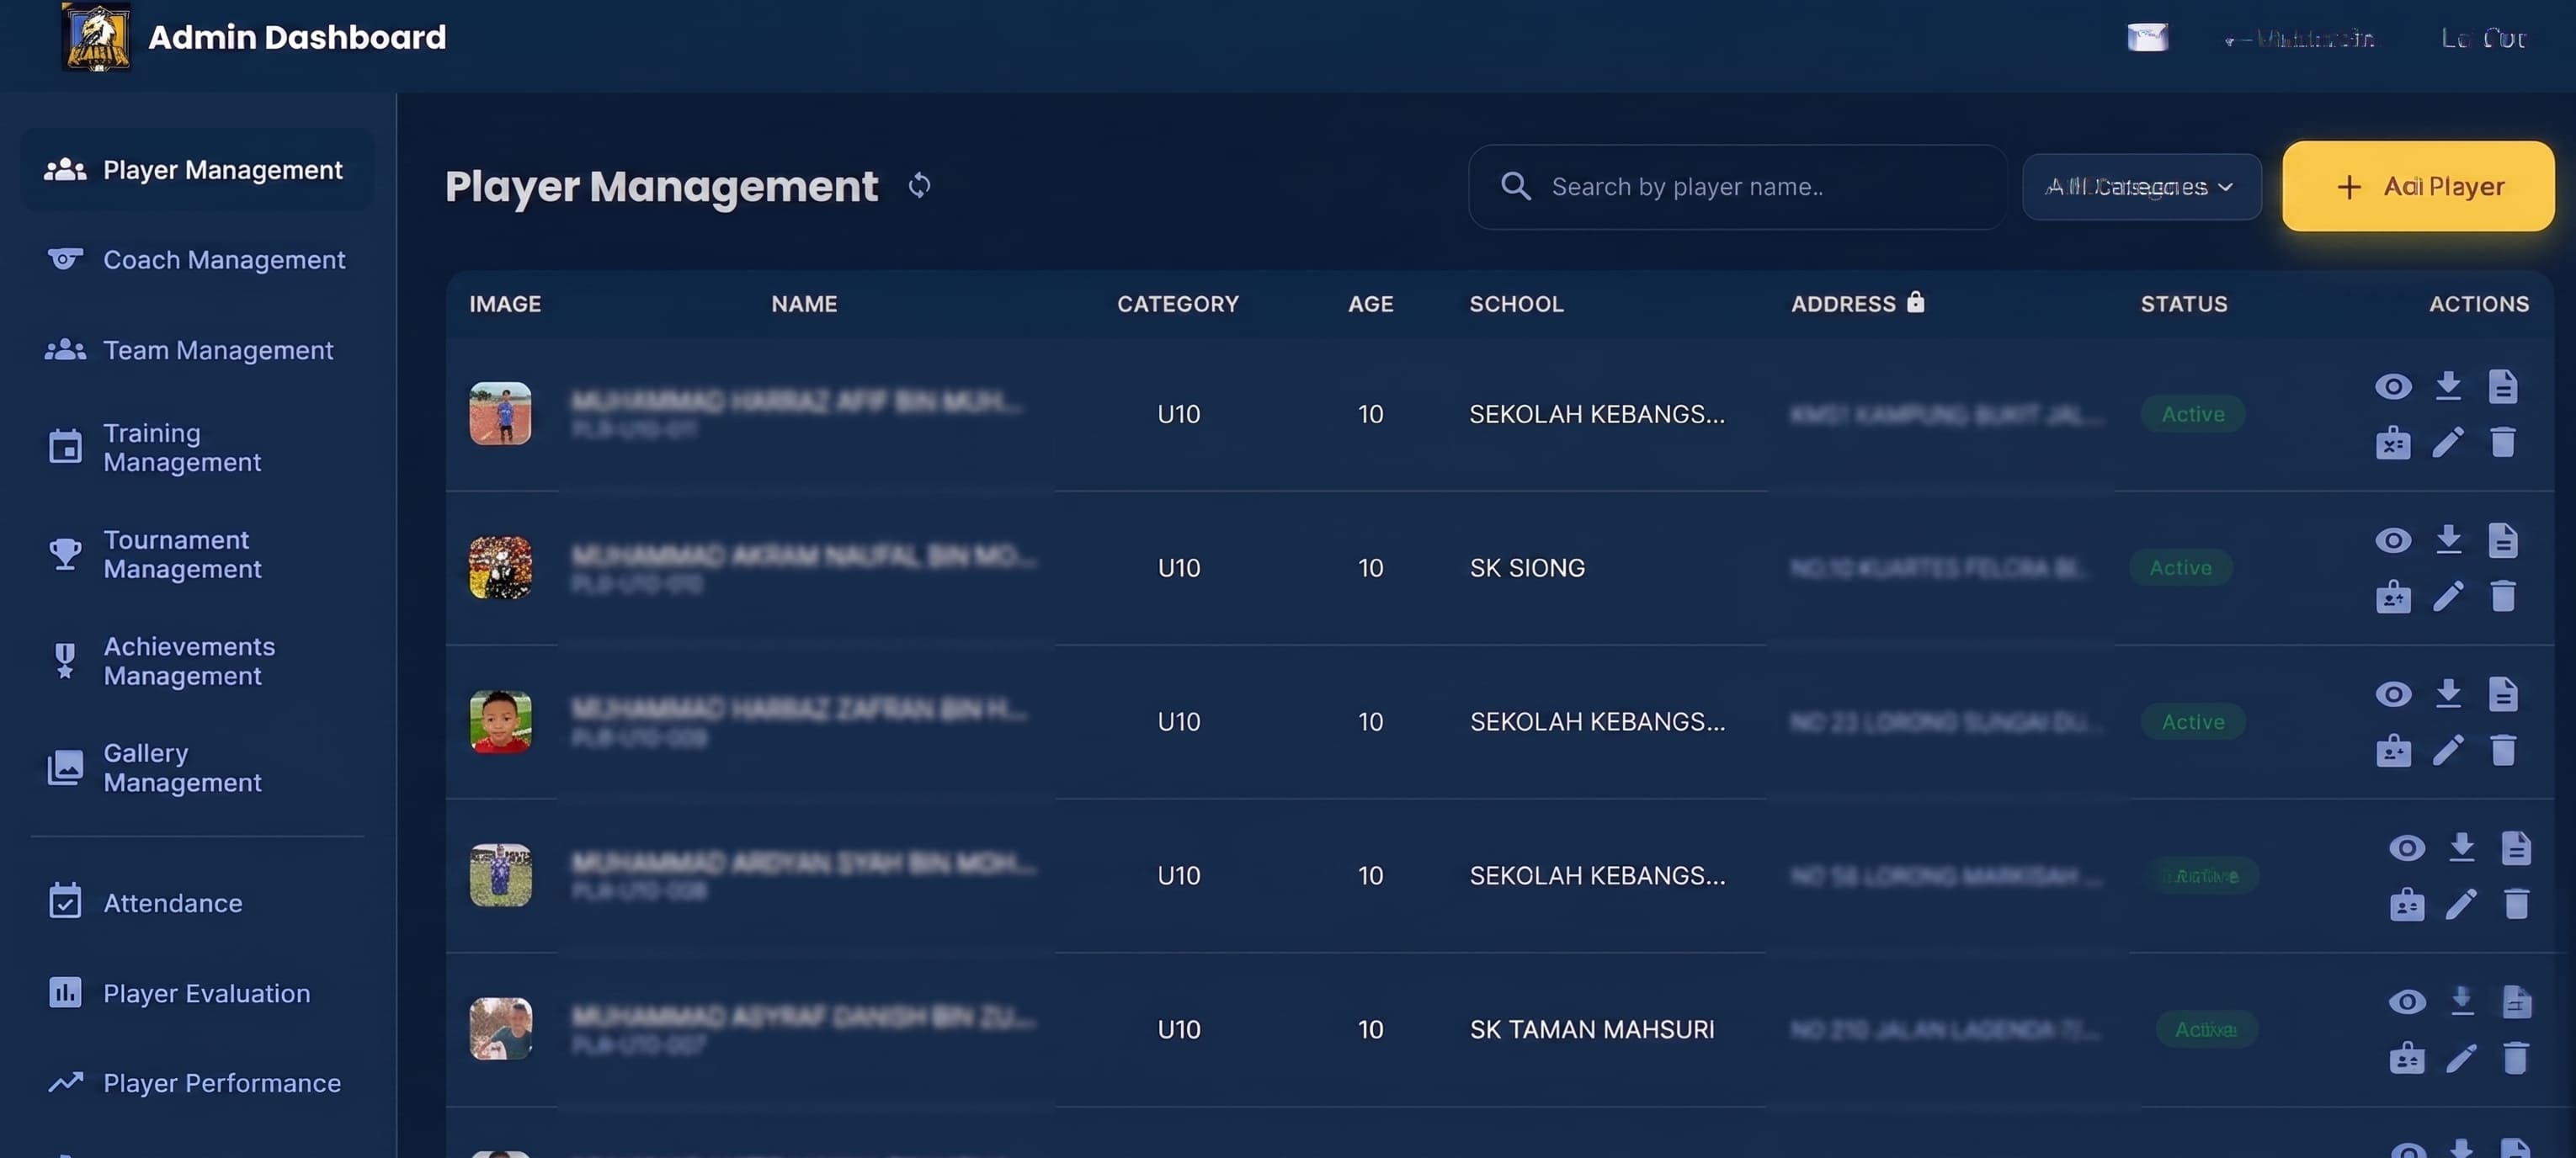The height and width of the screenshot is (1158, 2576).
Task: Edit the third row player with the pencil
Action: pos(2448,750)
